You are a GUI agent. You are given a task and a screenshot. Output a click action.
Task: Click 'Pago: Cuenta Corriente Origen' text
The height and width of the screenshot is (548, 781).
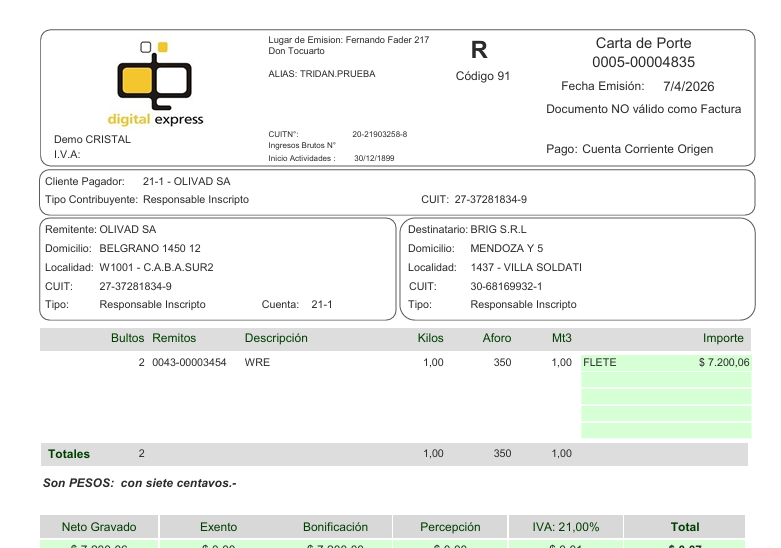[630, 149]
